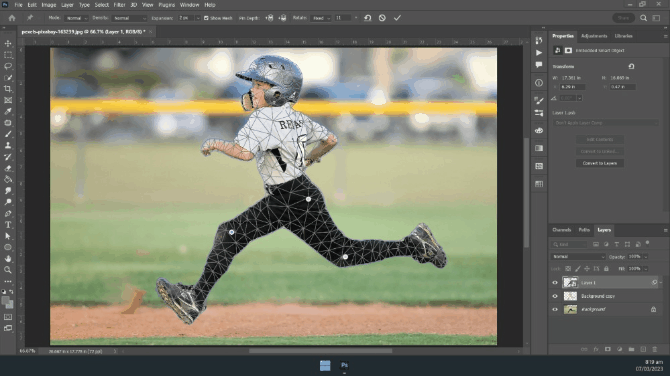
Task: Open the Filter menu
Action: point(119,5)
